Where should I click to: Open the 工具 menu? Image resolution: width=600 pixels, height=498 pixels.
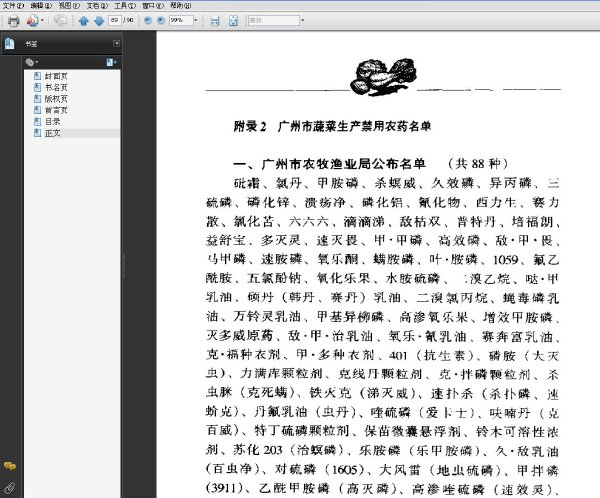coord(125,5)
